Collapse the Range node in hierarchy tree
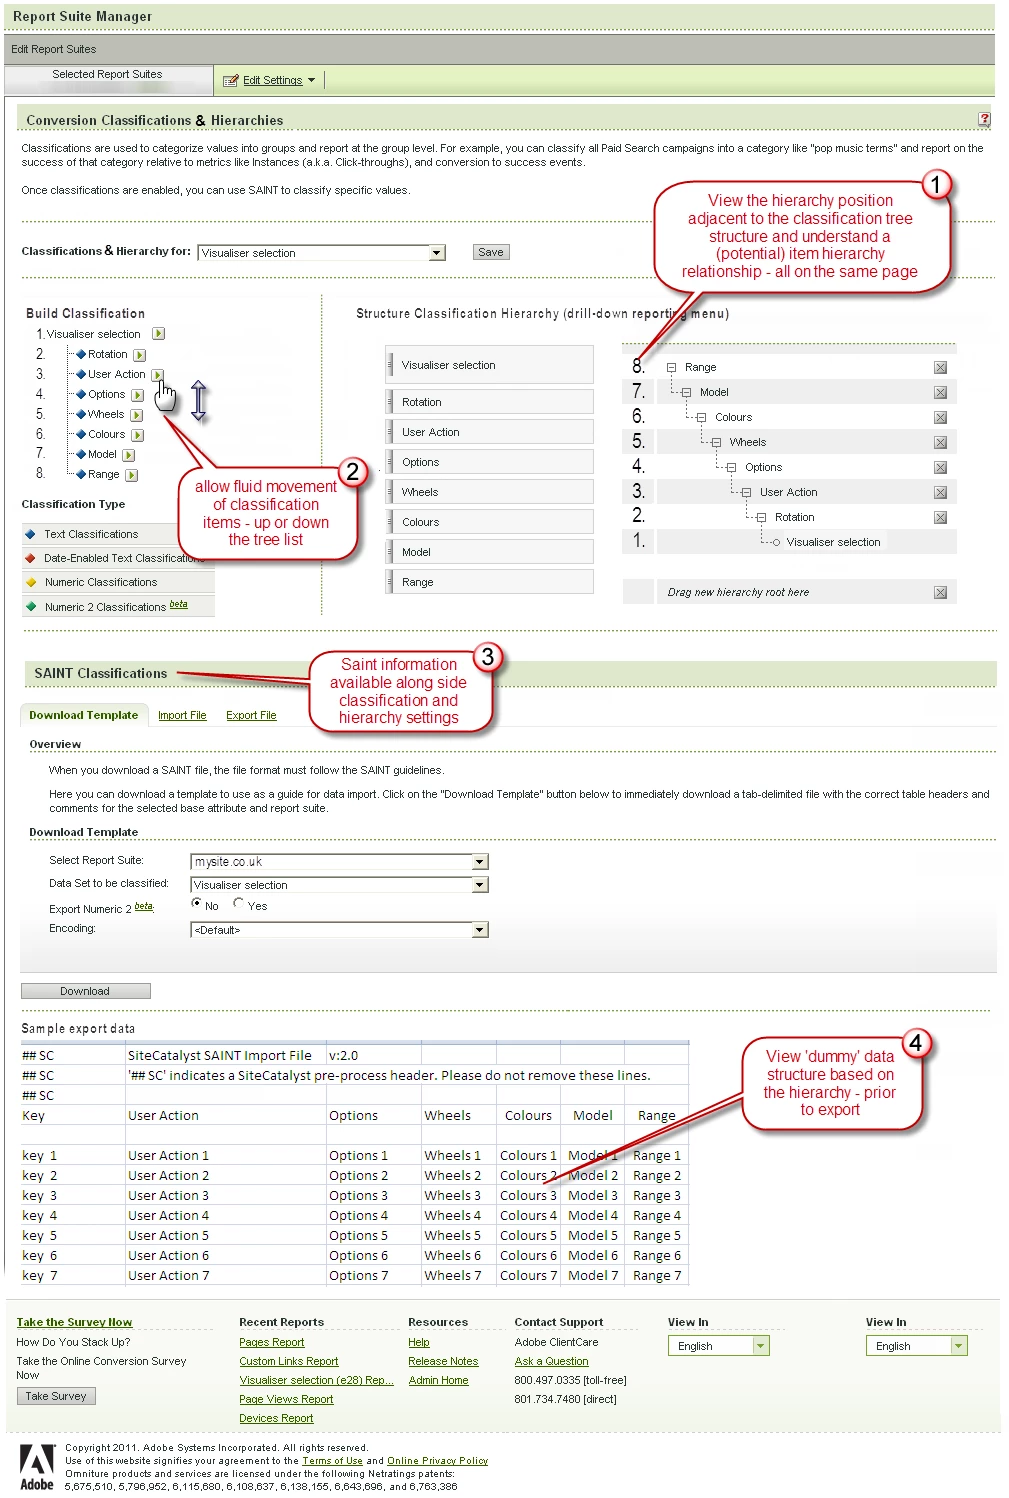1009x1498 pixels. 671,367
